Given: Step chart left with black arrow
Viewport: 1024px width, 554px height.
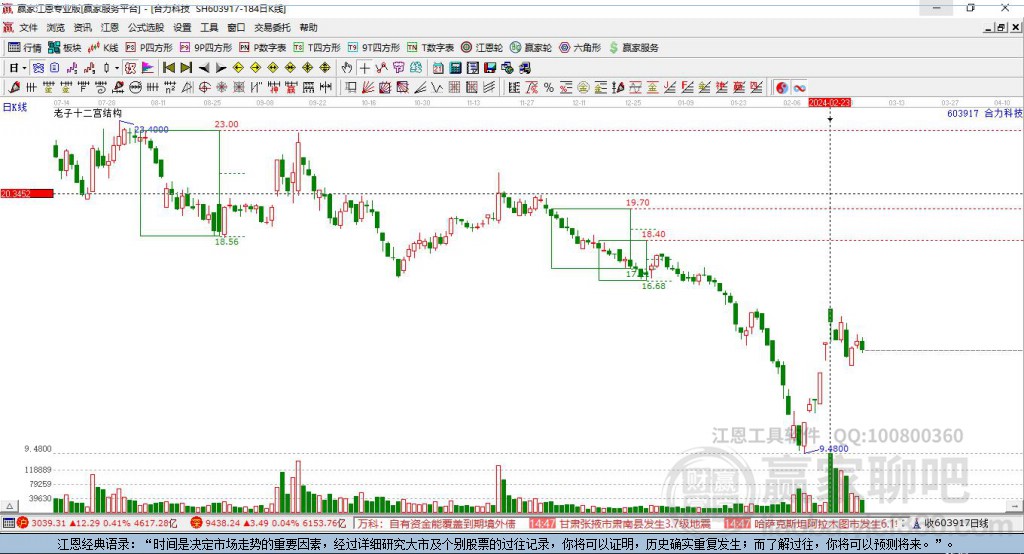Looking at the screenshot, I should click(x=204, y=68).
